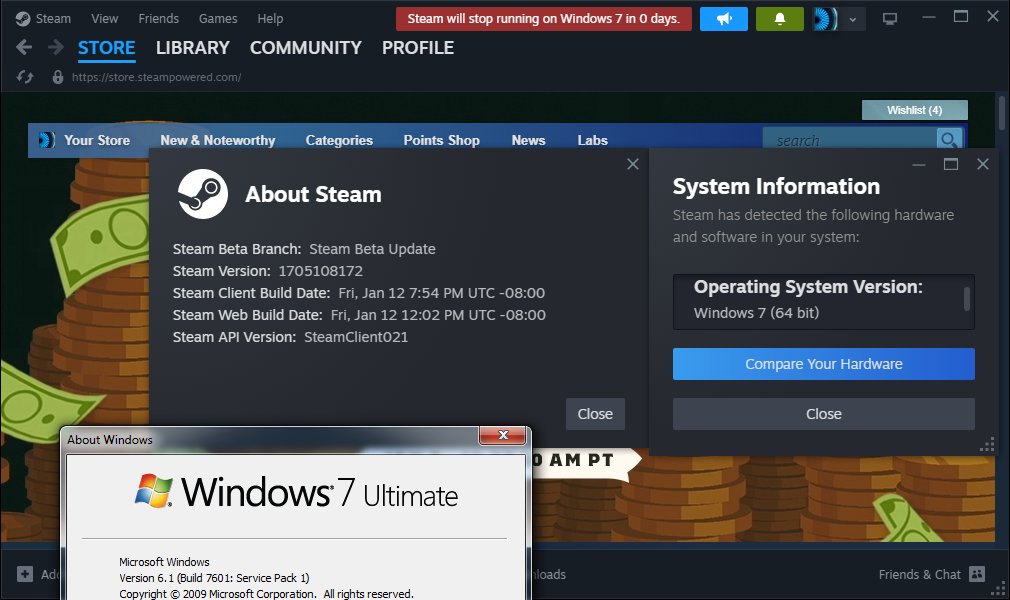Viewport: 1010px width, 600px height.
Task: Reload the page with the refresh icon
Action: pyautogui.click(x=25, y=77)
